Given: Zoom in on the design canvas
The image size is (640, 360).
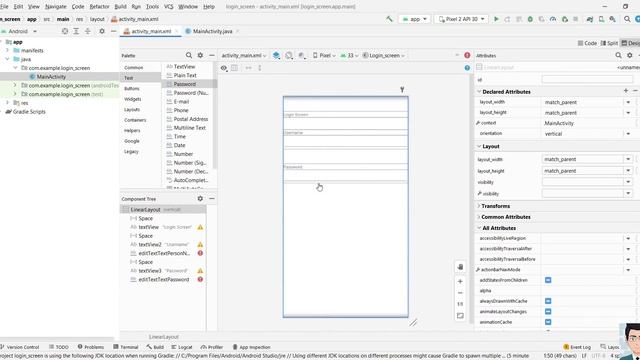Looking at the screenshot, I should point(460,282).
